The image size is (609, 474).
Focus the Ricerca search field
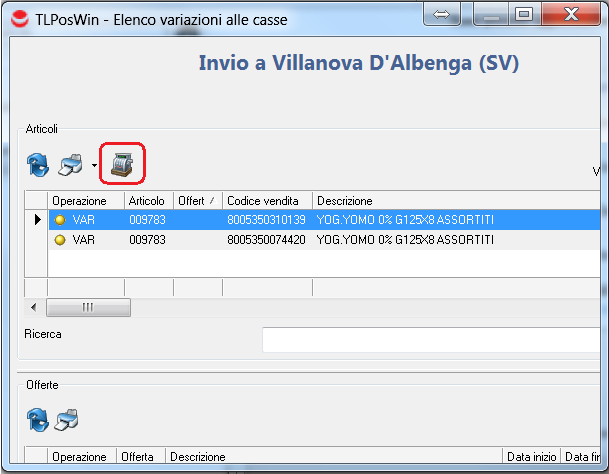point(431,340)
